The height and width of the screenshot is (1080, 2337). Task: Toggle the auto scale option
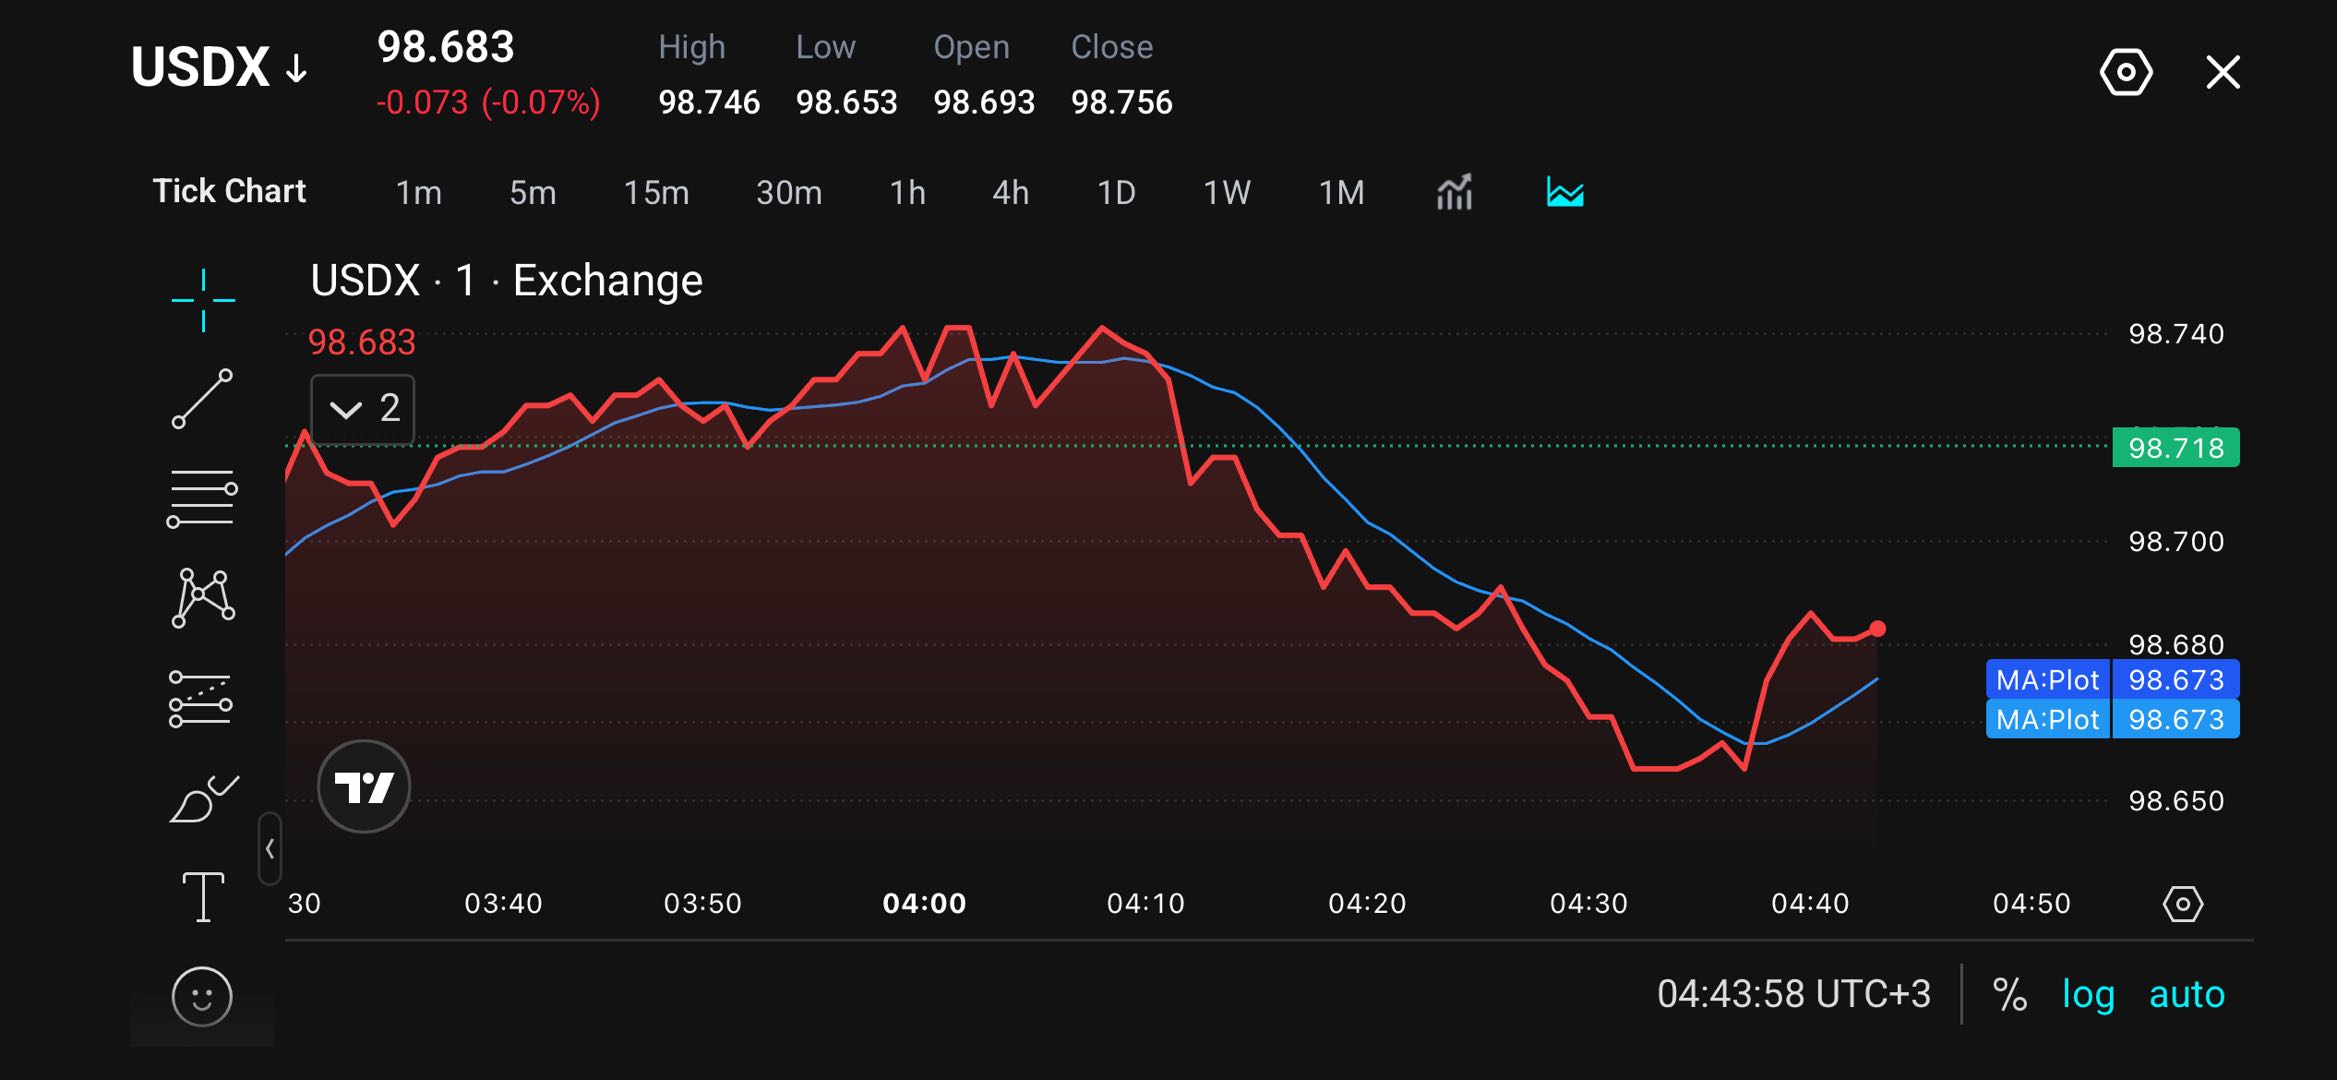[x=2187, y=994]
